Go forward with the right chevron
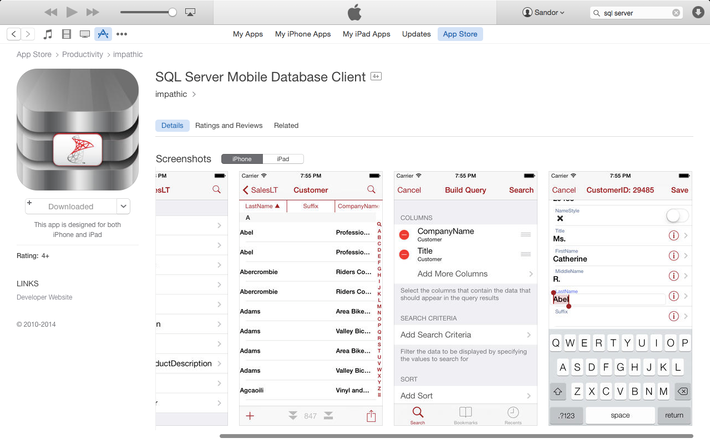710x443 pixels. pos(28,34)
